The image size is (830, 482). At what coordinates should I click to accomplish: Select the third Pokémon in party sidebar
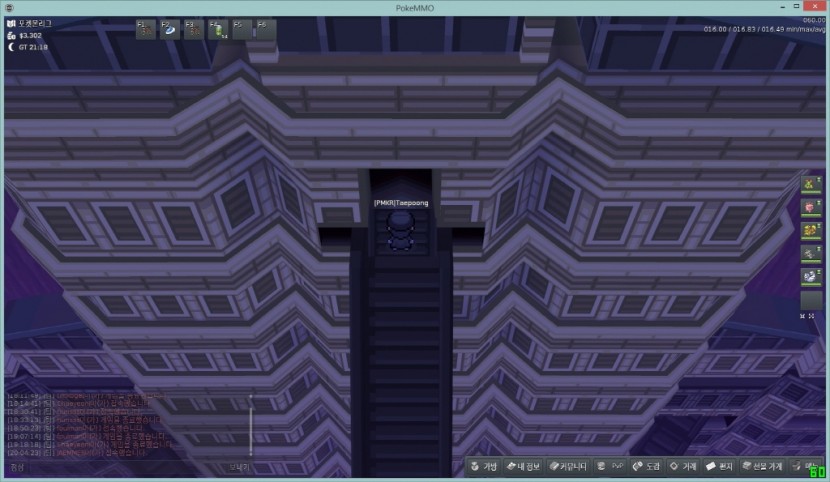(x=811, y=231)
